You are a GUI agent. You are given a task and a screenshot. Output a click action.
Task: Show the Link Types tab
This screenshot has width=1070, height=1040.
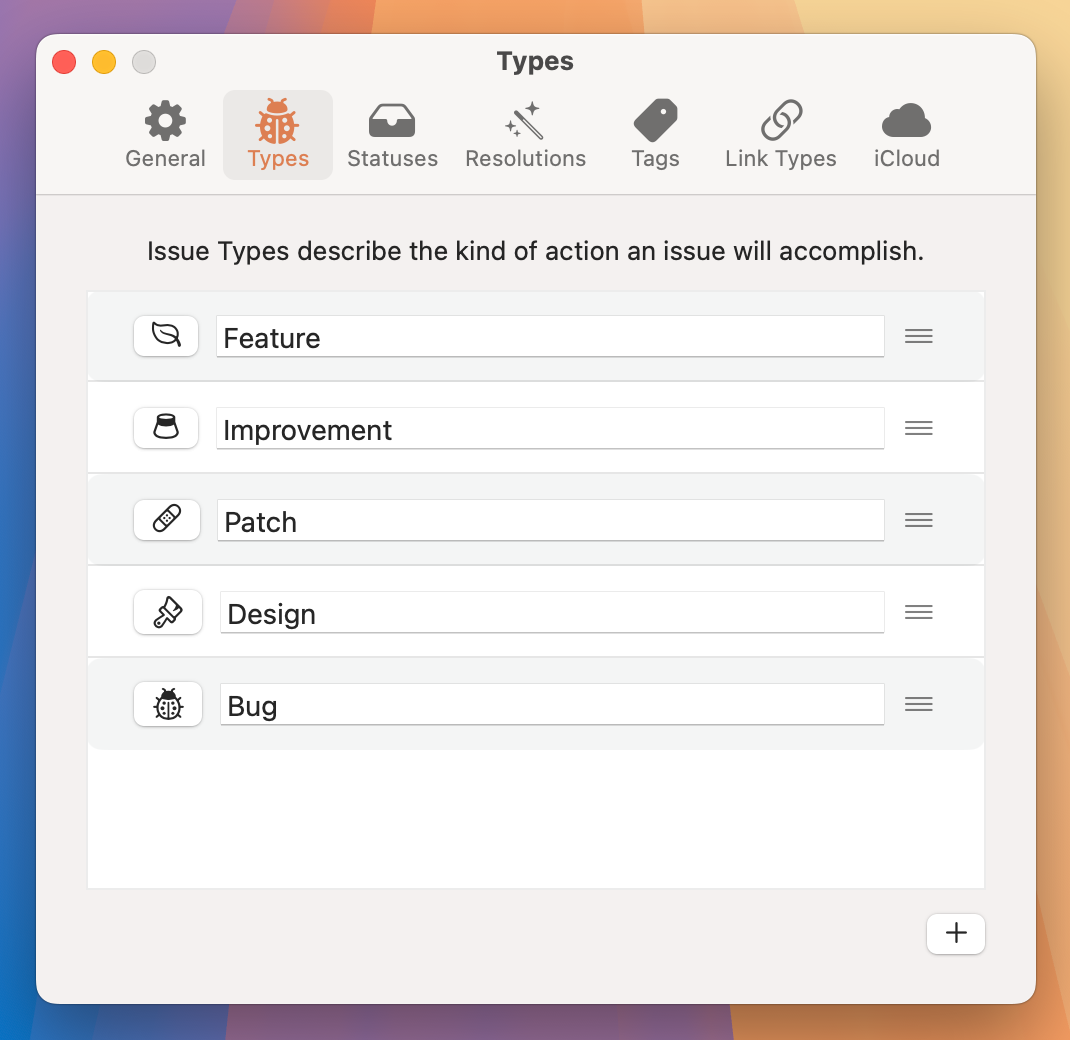(780, 135)
